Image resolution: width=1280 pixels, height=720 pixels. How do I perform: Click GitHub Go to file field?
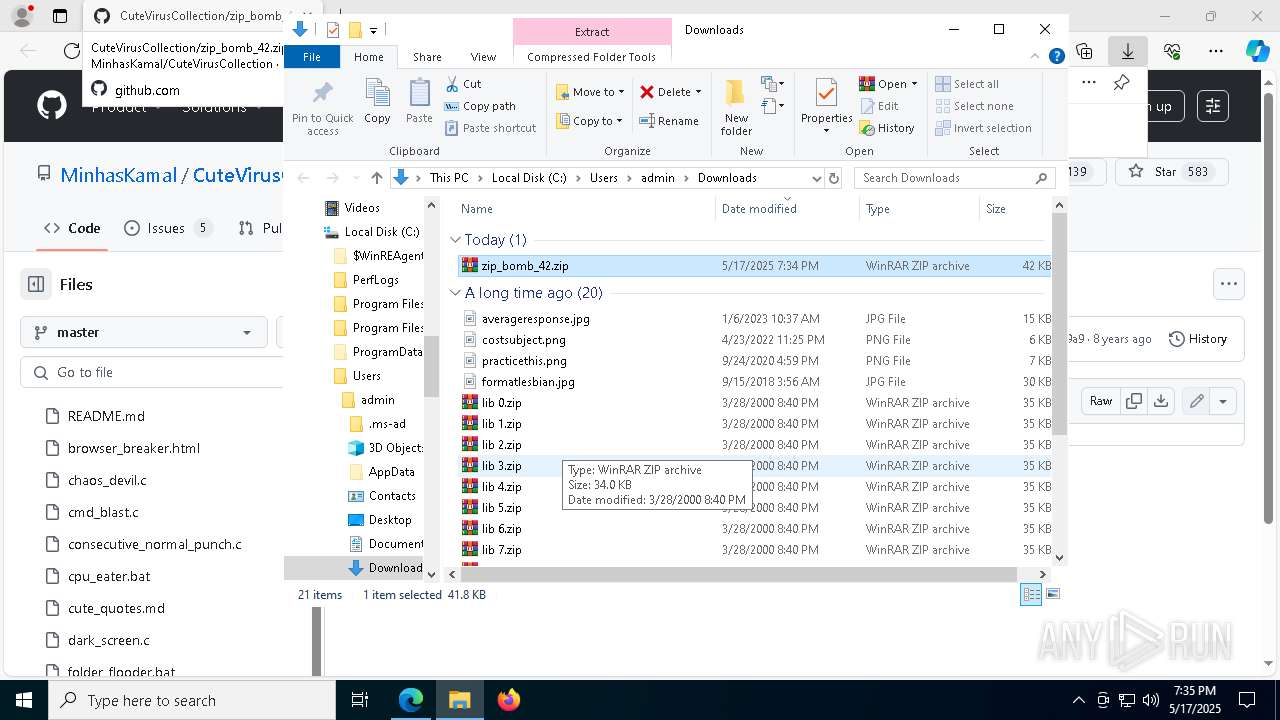pos(150,372)
